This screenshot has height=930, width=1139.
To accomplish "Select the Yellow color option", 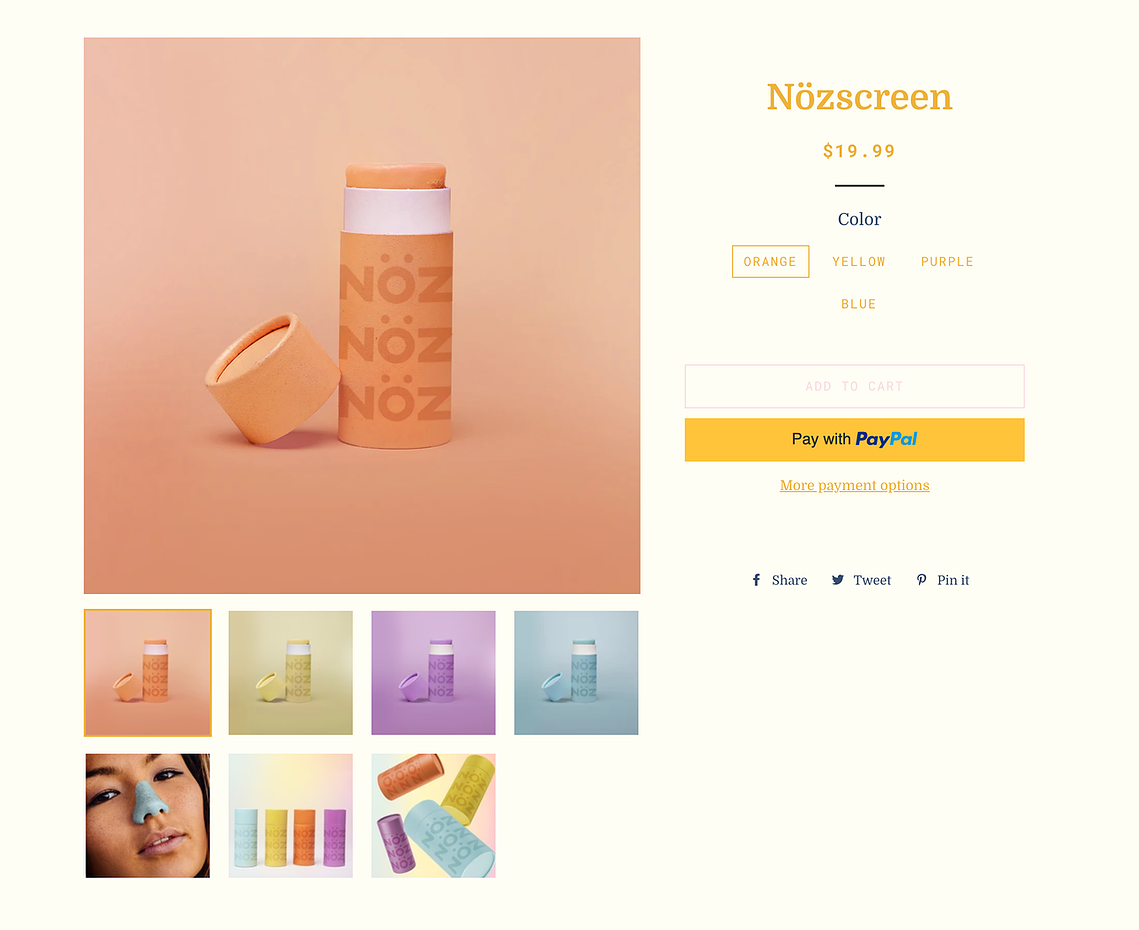I will coord(859,262).
